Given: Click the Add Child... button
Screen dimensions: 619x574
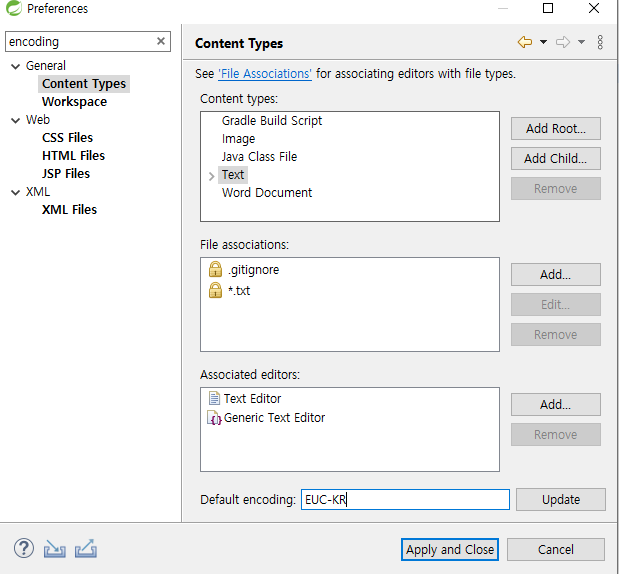Looking at the screenshot, I should [555, 158].
